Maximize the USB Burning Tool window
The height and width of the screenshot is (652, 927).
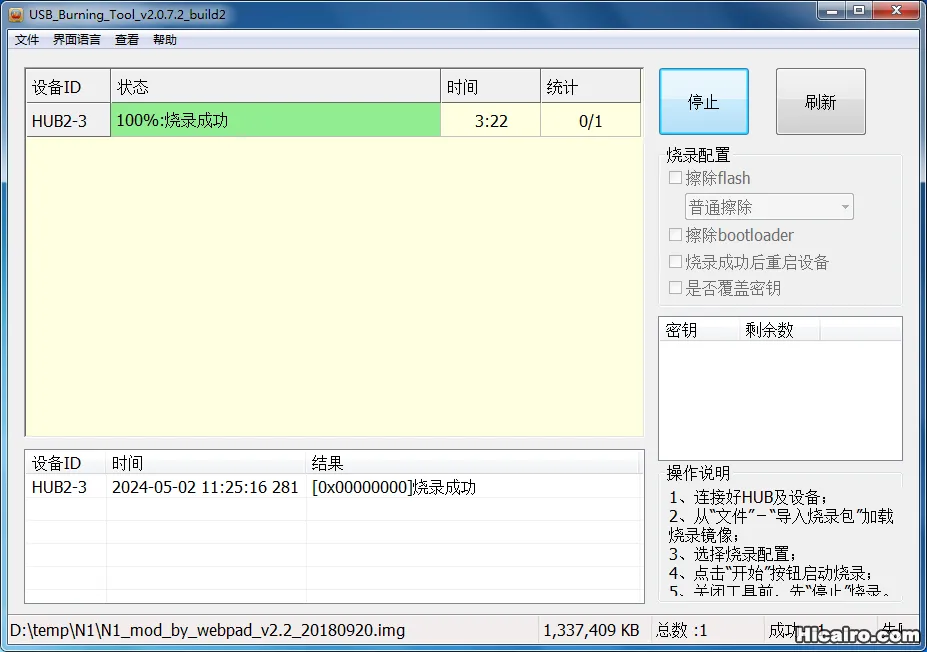click(x=859, y=11)
